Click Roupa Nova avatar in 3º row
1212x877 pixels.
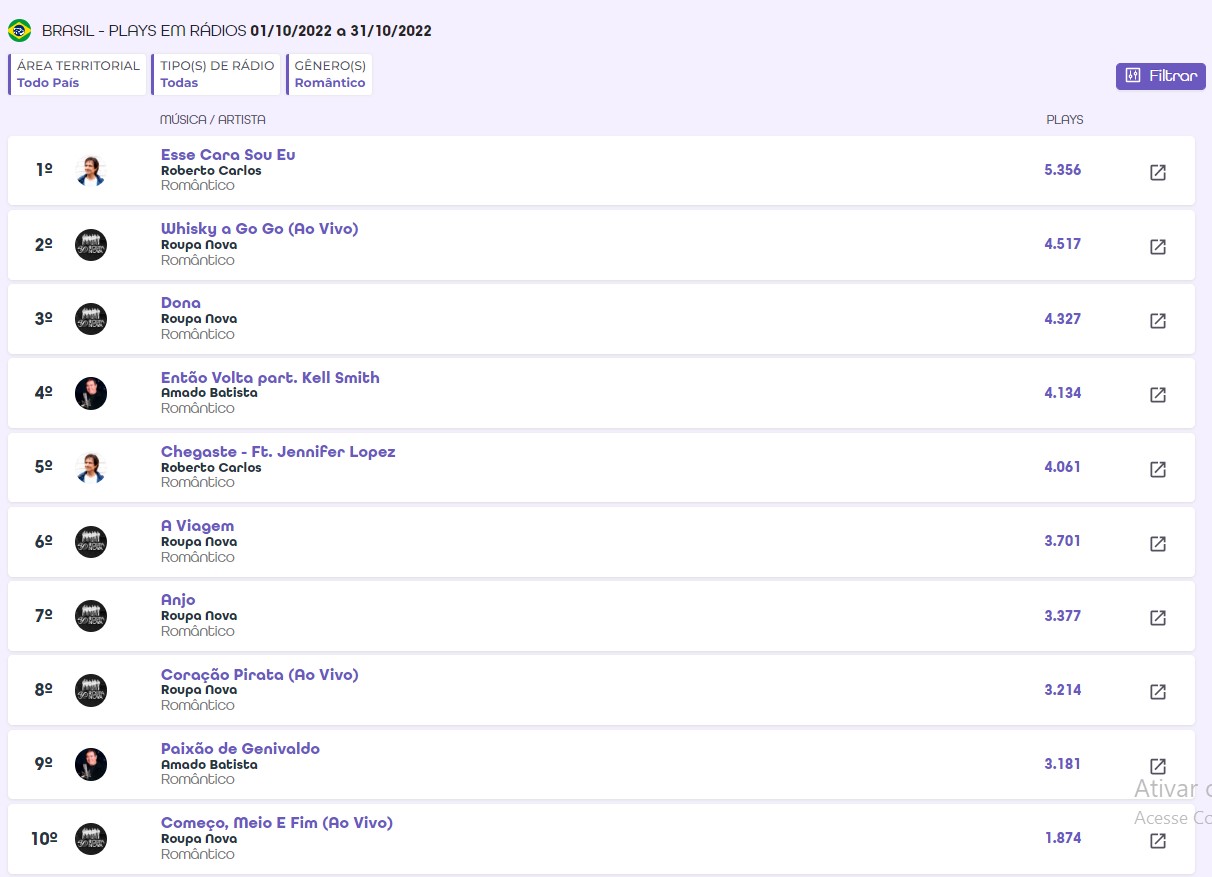pyautogui.click(x=91, y=319)
